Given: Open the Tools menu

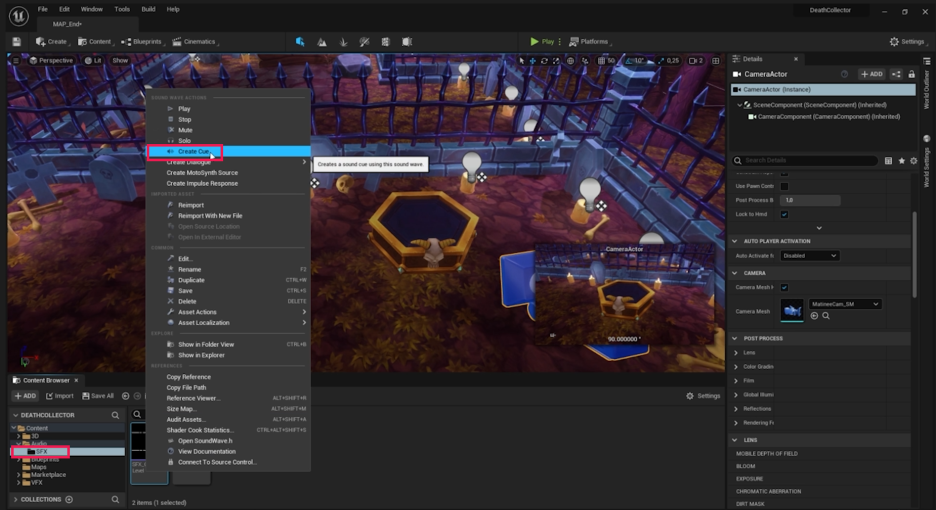Looking at the screenshot, I should click(x=122, y=9).
